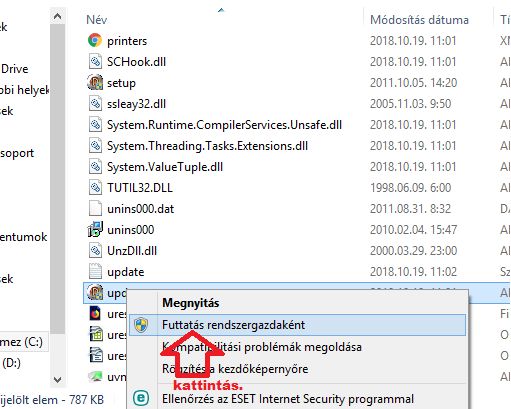Image resolution: width=511 pixels, height=409 pixels.
Task: Select the Chrome icon next to printers
Action: point(95,40)
